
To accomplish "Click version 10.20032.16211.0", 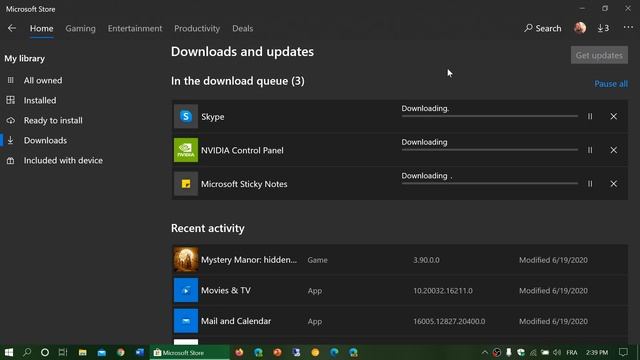I will click(x=443, y=291).
